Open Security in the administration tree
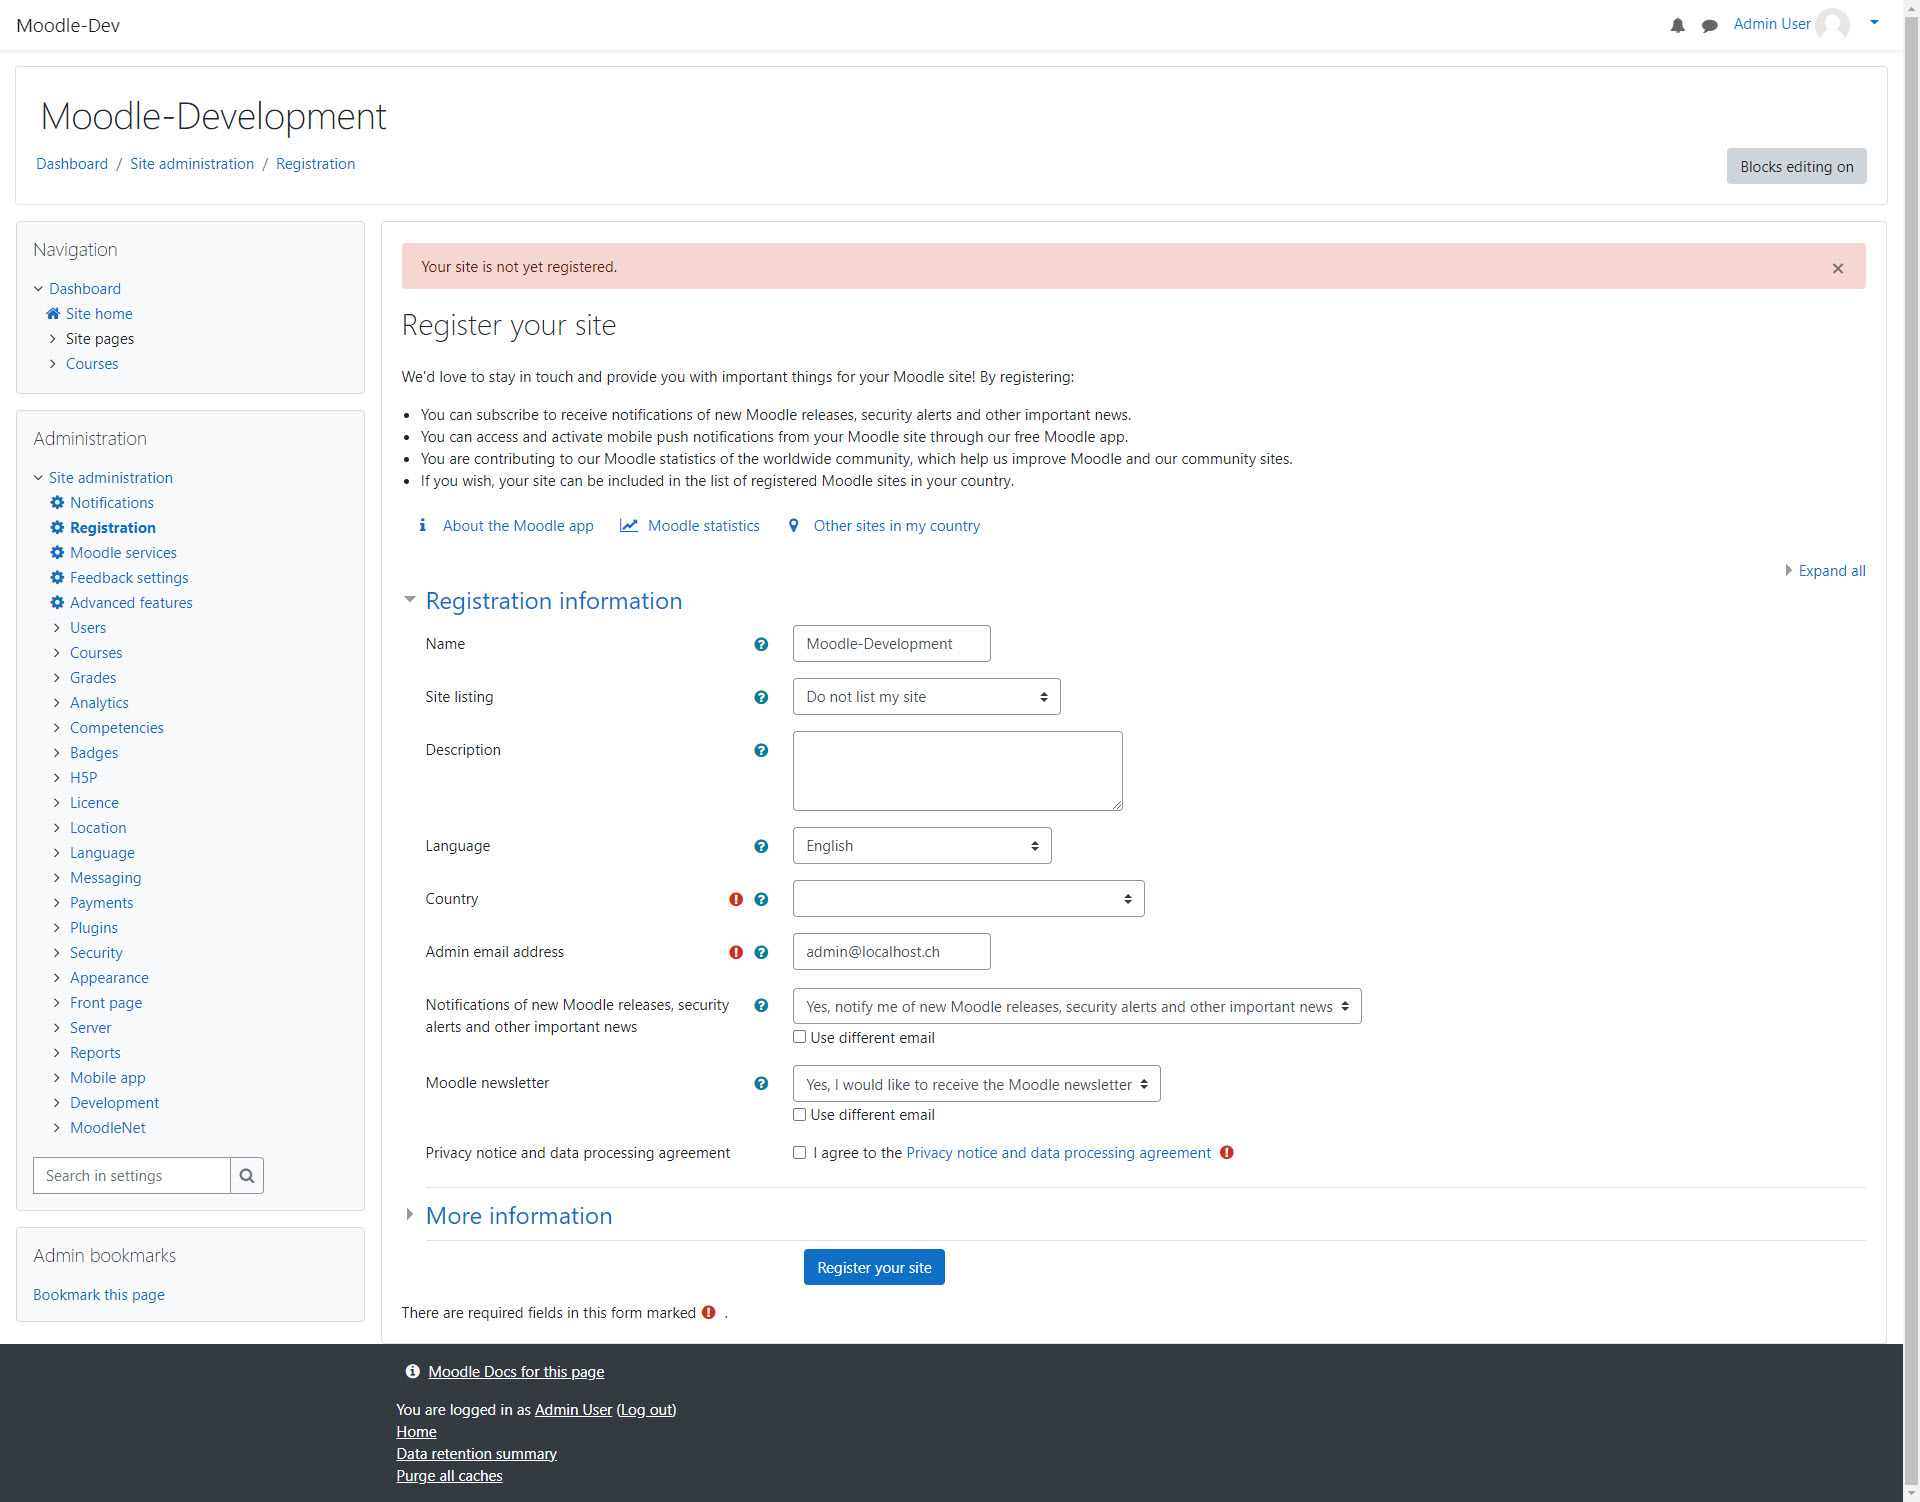The width and height of the screenshot is (1920, 1502). click(96, 953)
